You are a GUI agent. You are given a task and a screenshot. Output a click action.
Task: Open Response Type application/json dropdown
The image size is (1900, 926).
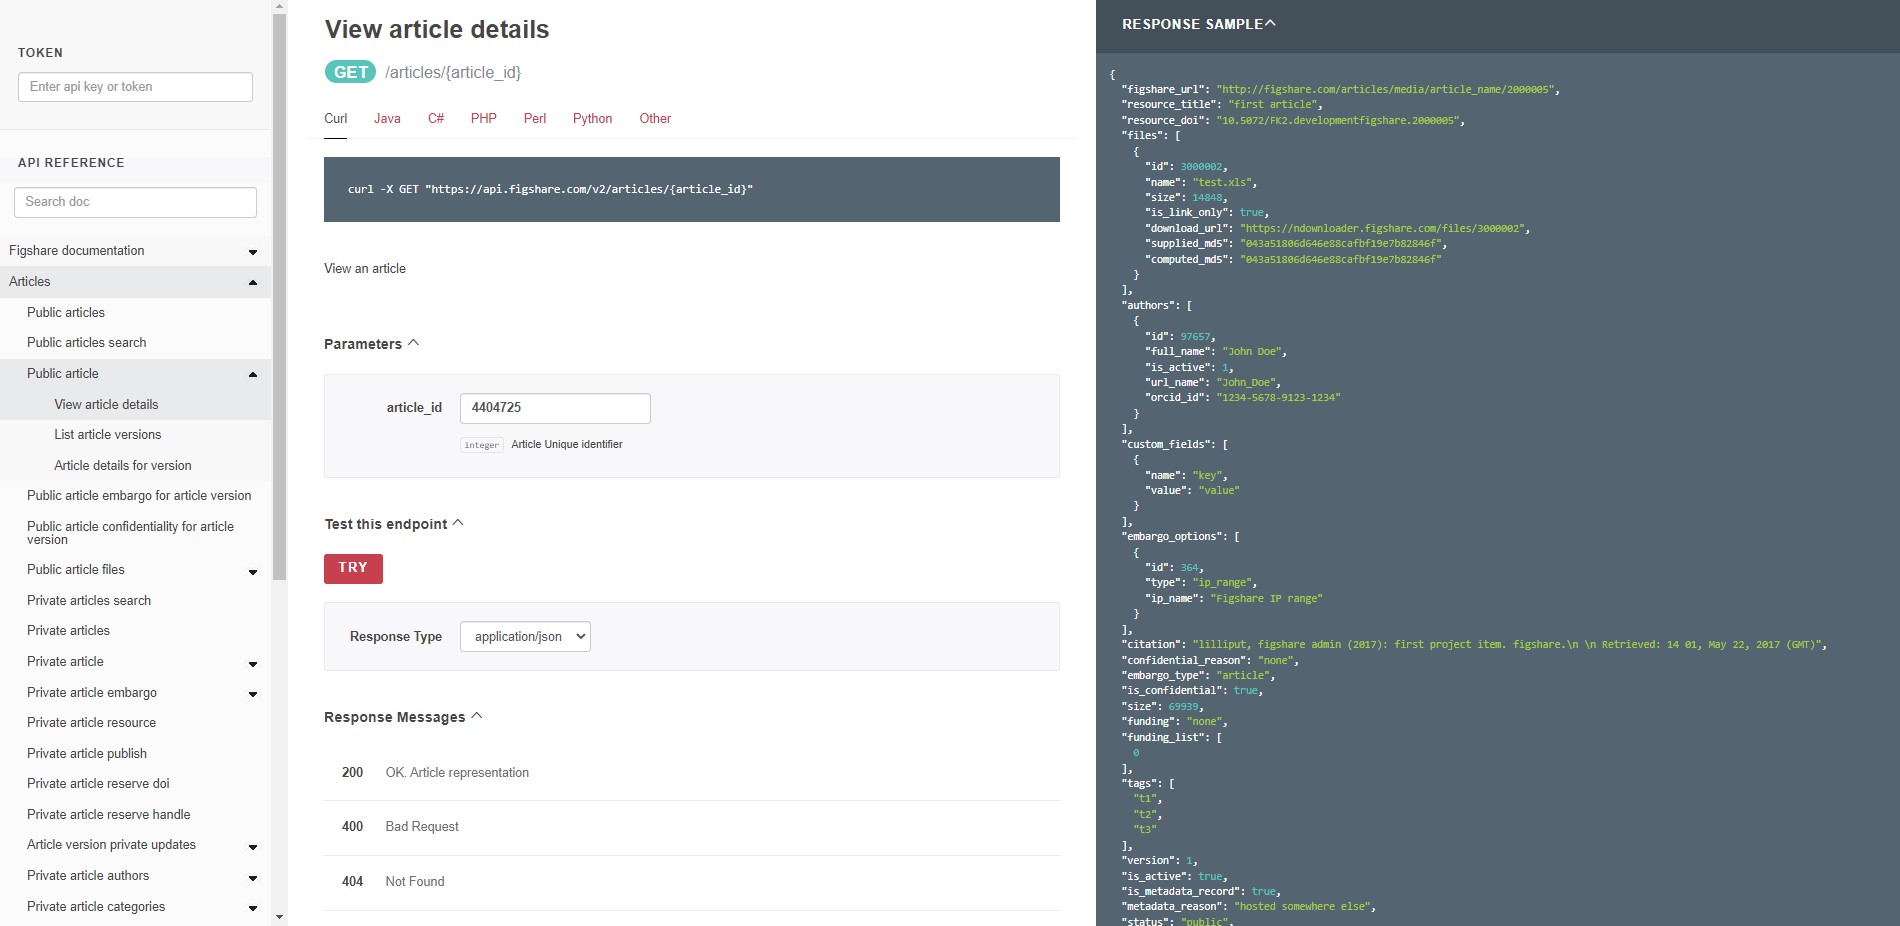[x=525, y=637]
